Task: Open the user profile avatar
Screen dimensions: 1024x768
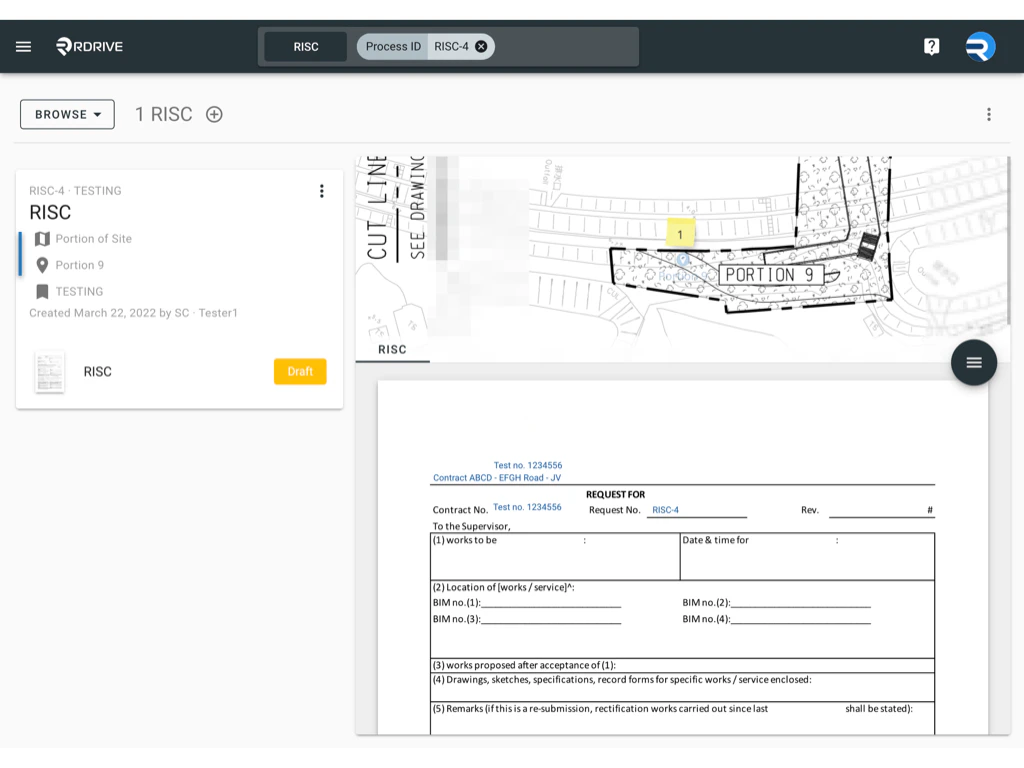Action: [980, 46]
